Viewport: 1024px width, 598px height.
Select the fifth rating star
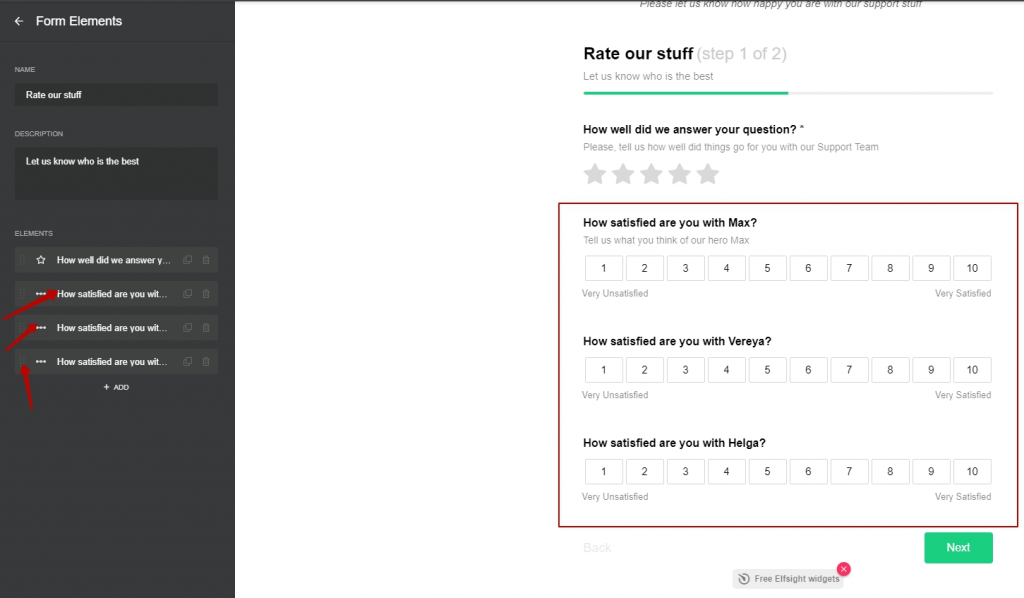click(707, 174)
